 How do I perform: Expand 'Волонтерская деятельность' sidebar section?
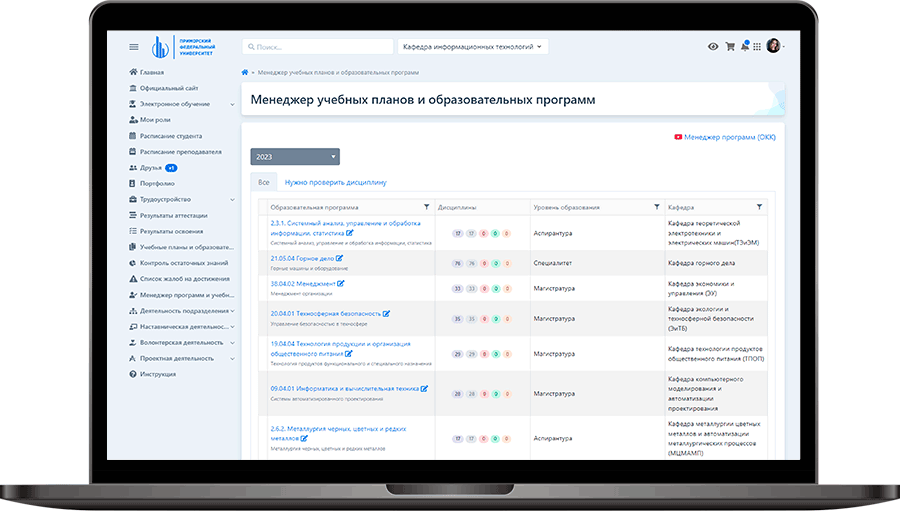[x=181, y=343]
